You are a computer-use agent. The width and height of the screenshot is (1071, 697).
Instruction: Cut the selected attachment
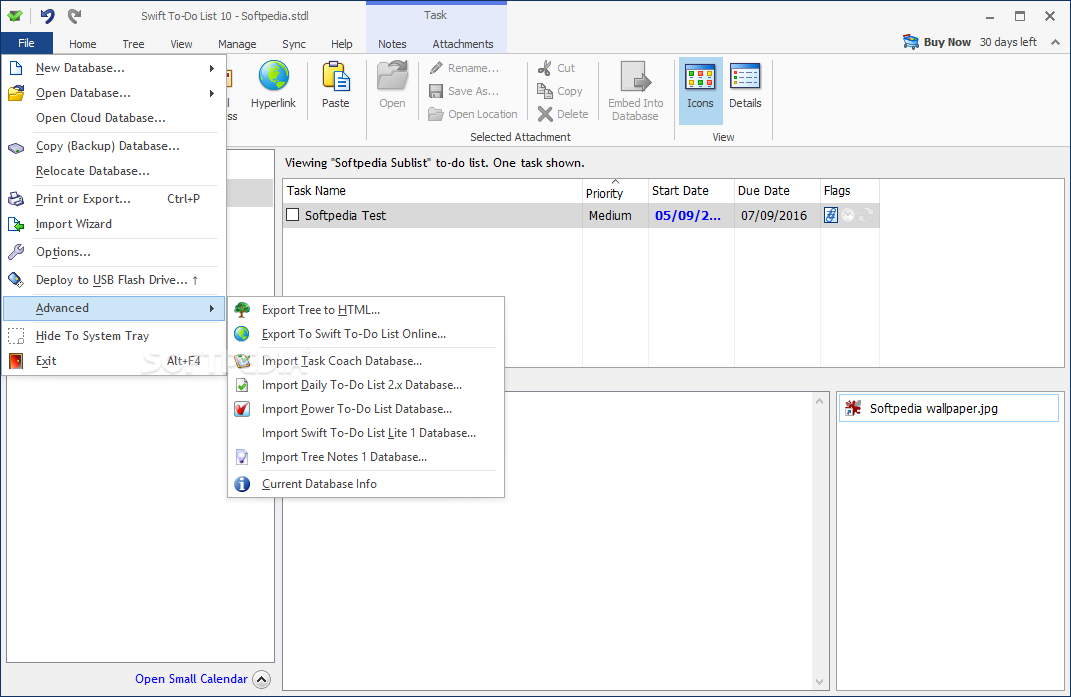pos(556,68)
